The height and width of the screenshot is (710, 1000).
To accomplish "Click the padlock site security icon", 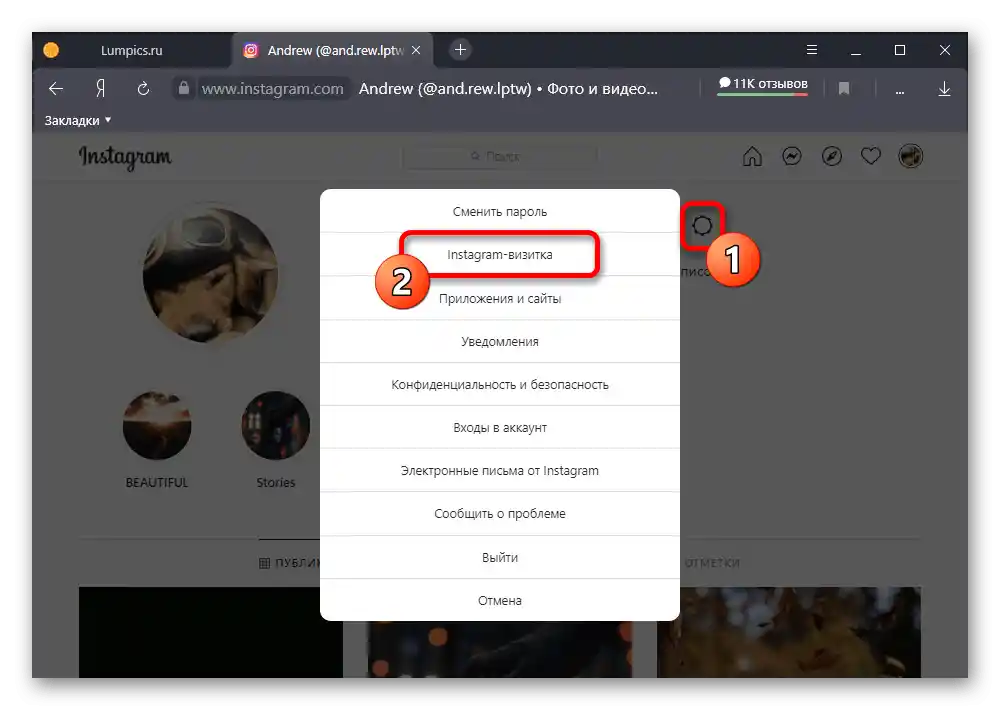I will point(184,88).
